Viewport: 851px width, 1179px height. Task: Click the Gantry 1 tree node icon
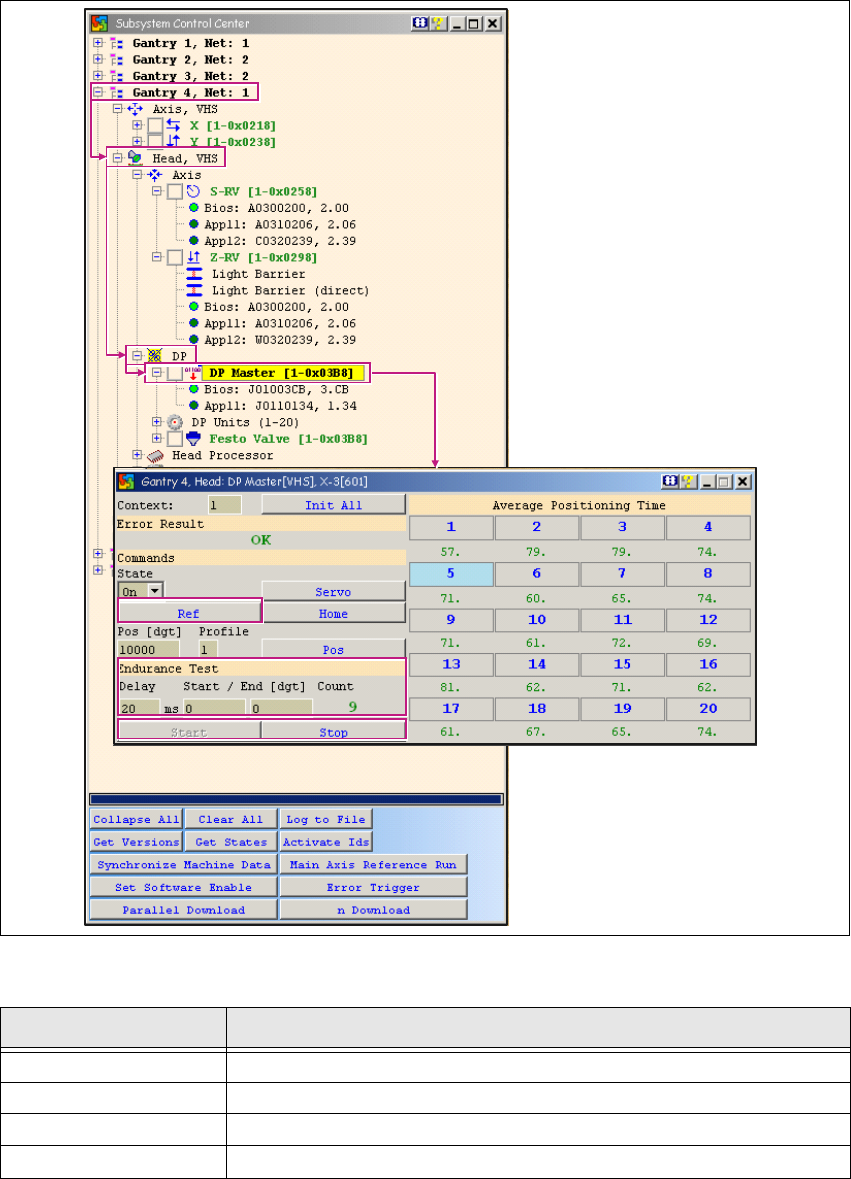click(x=115, y=44)
